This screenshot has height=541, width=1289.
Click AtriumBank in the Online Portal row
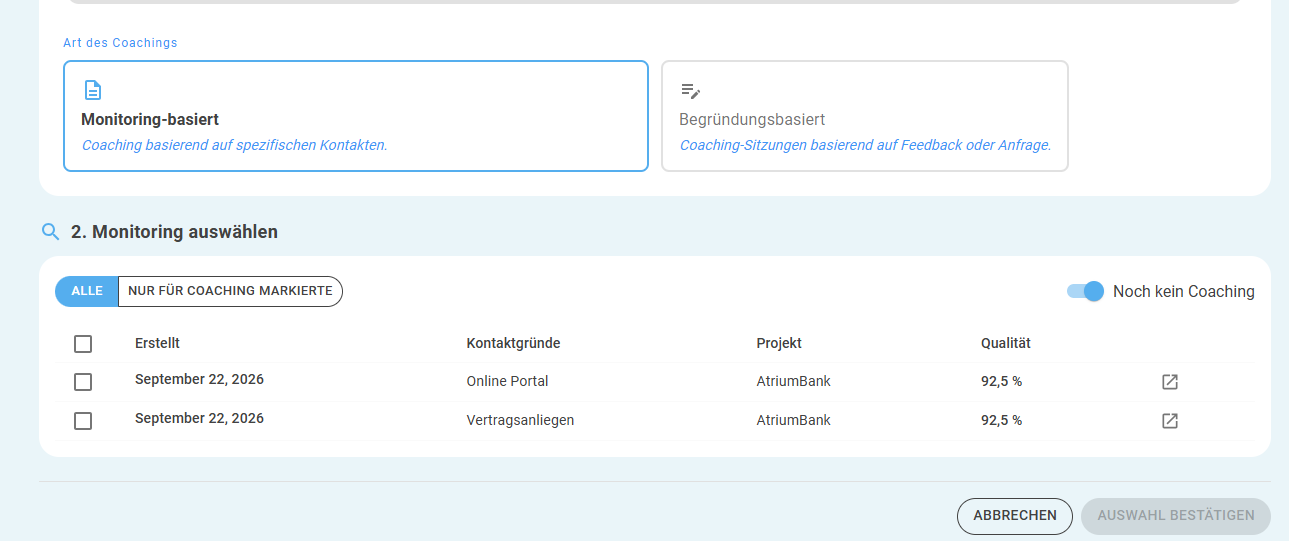[x=794, y=381]
